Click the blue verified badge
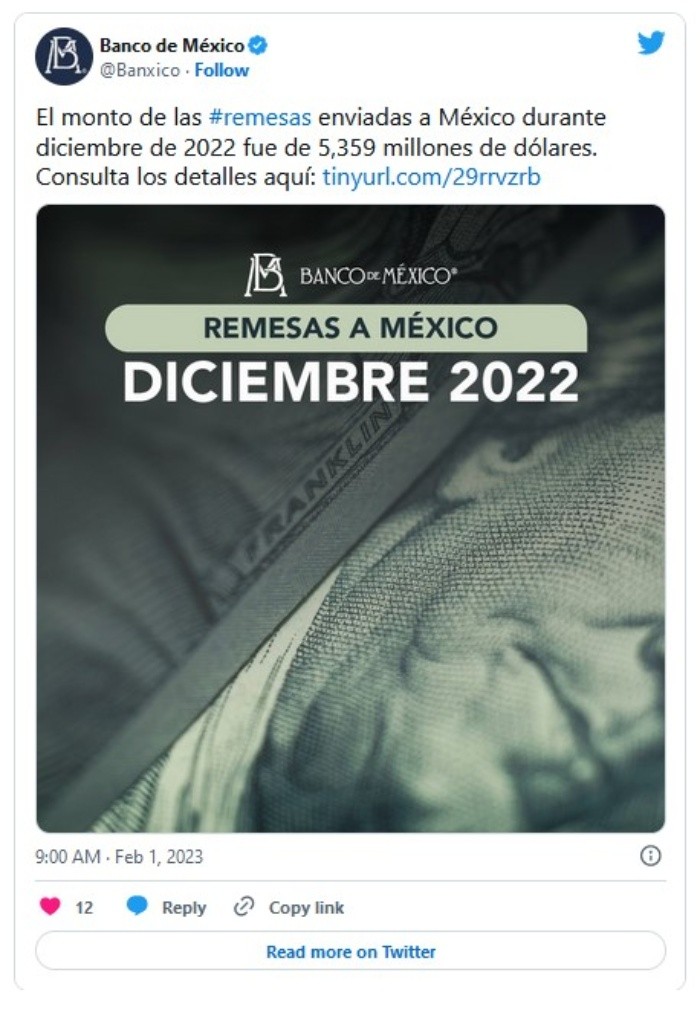The image size is (700, 1013). pyautogui.click(x=258, y=46)
